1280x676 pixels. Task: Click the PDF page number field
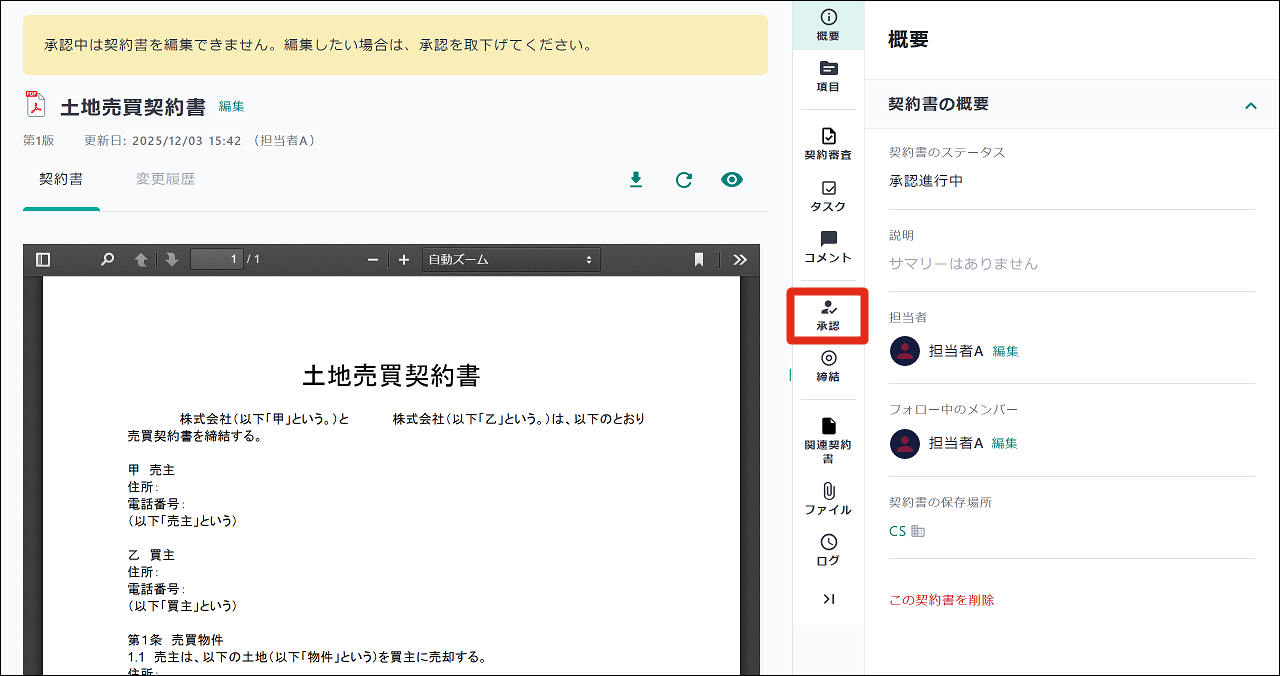[x=217, y=260]
